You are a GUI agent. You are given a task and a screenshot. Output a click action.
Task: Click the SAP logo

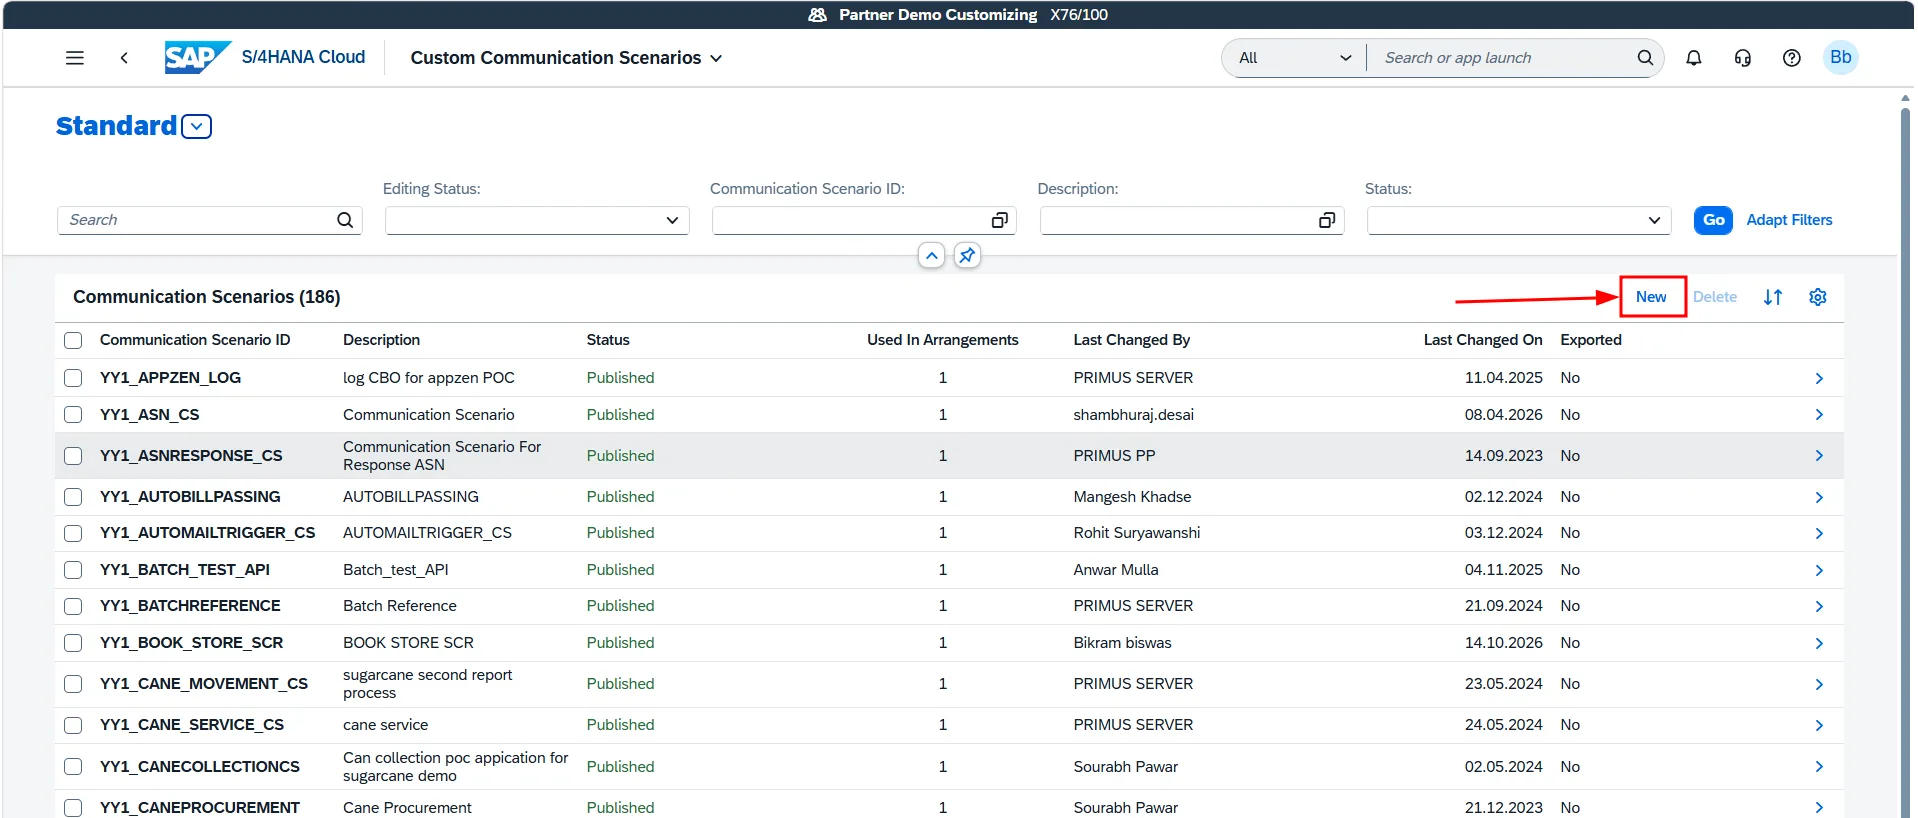coord(197,57)
